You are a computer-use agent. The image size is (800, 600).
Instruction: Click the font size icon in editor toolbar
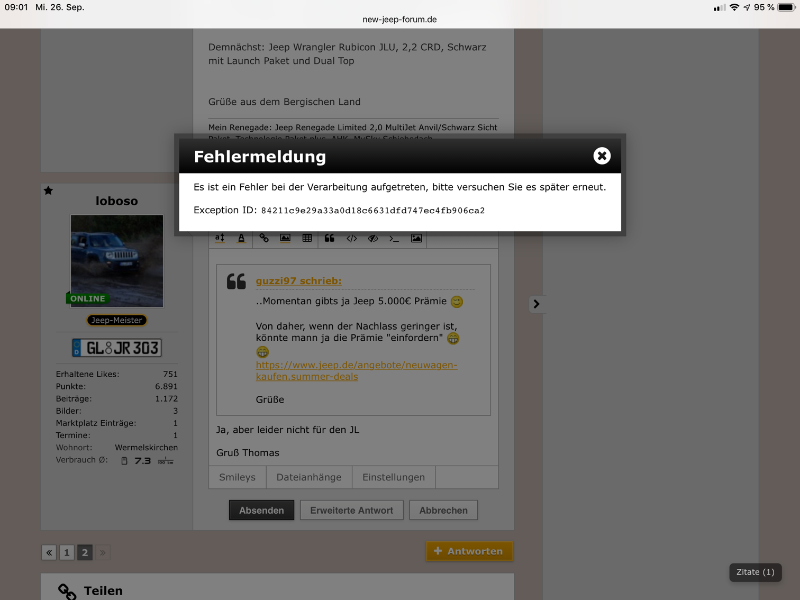(x=220, y=239)
